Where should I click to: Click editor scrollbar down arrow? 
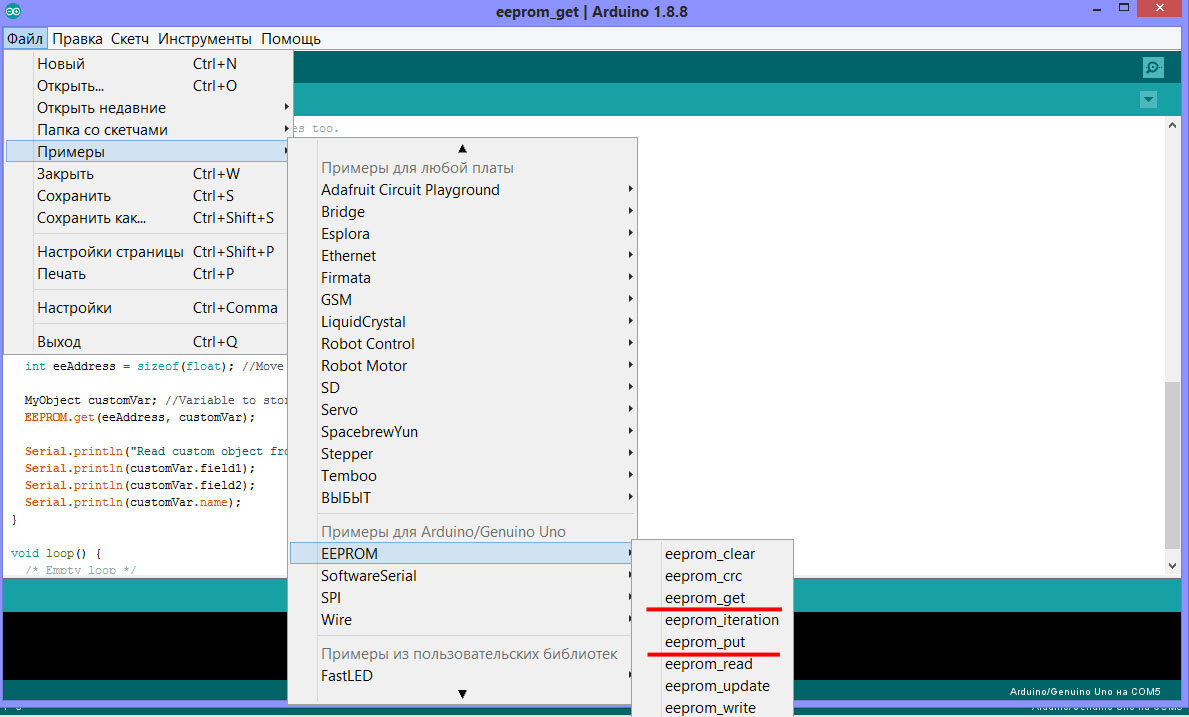pos(1172,565)
